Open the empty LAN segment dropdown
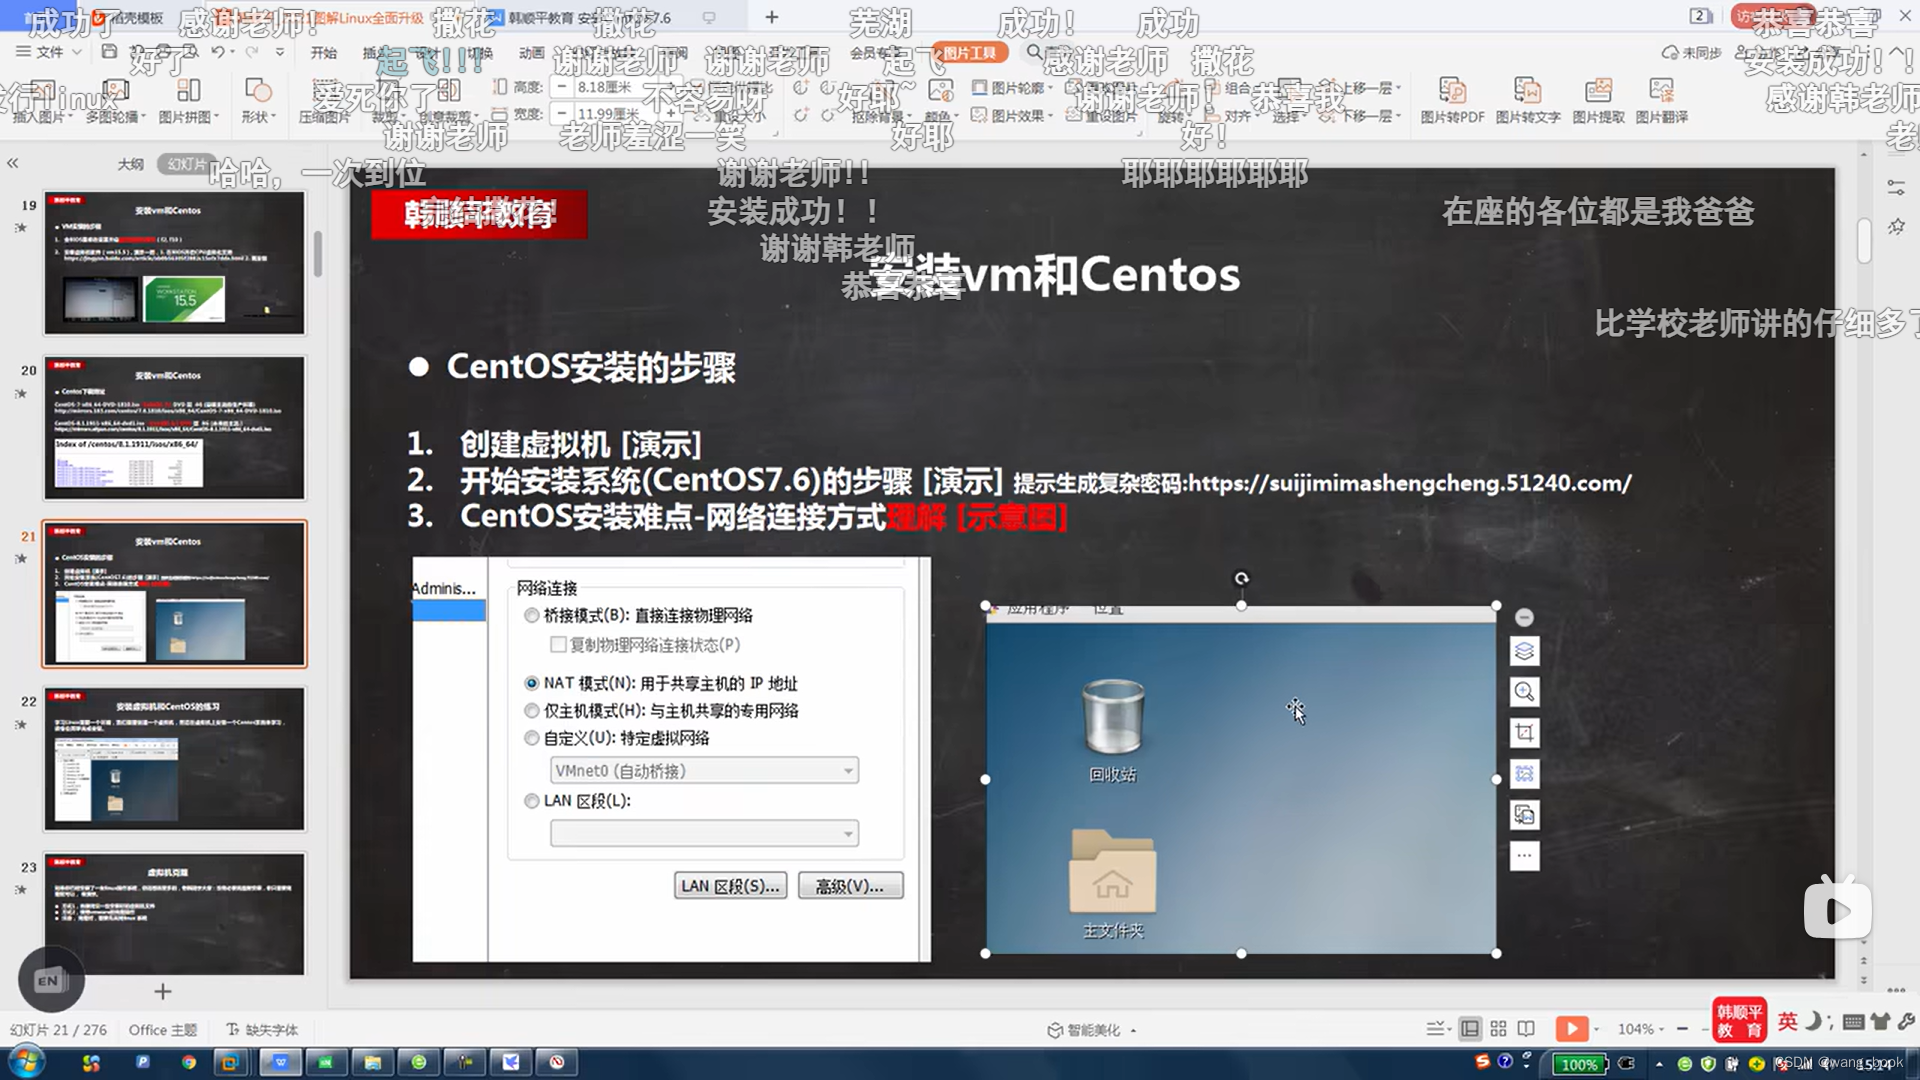1920x1080 pixels. [x=704, y=833]
